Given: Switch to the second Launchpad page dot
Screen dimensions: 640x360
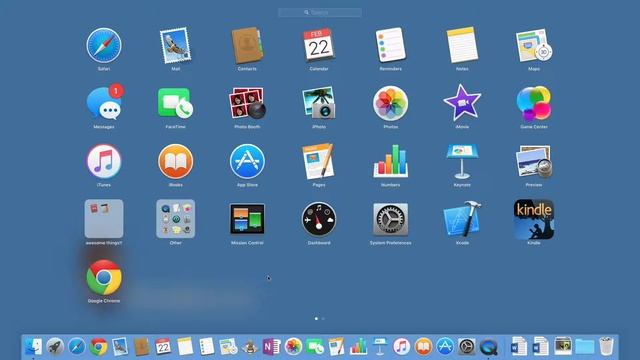Looking at the screenshot, I should (x=323, y=318).
